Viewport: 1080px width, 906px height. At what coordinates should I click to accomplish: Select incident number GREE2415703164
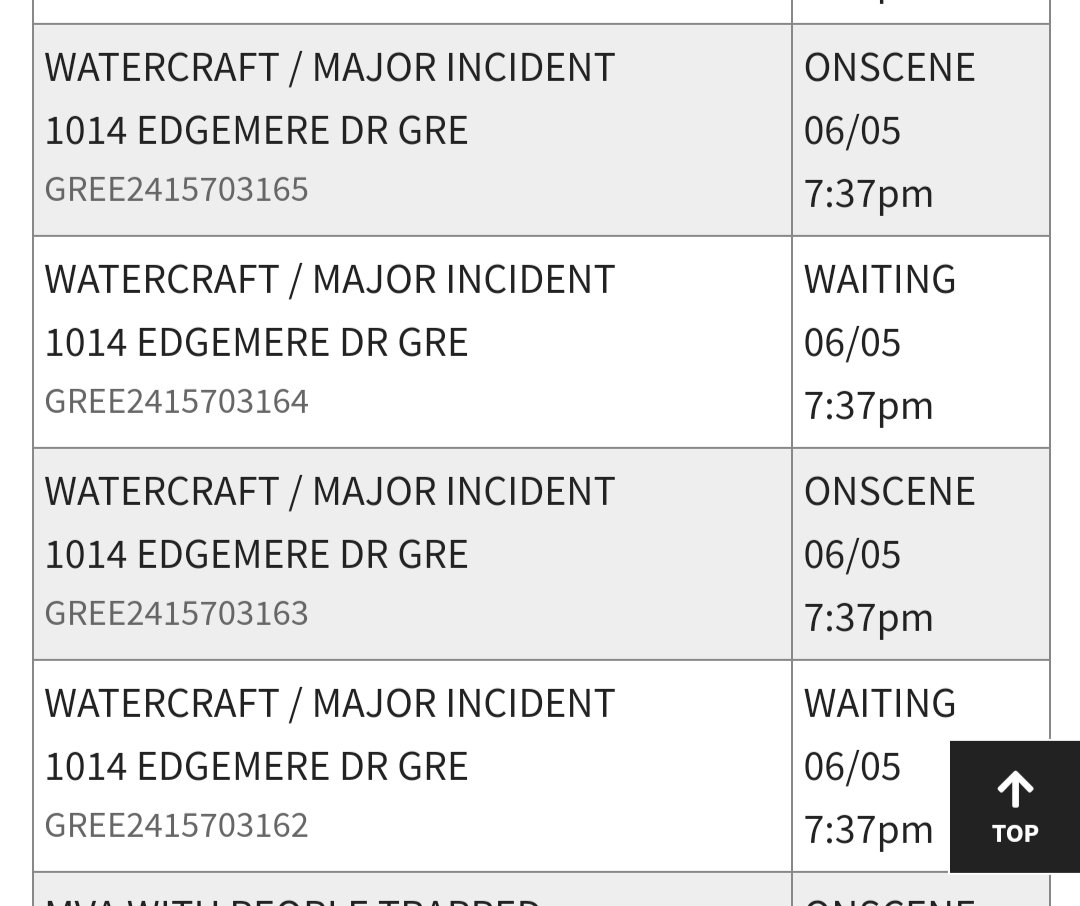(x=176, y=402)
